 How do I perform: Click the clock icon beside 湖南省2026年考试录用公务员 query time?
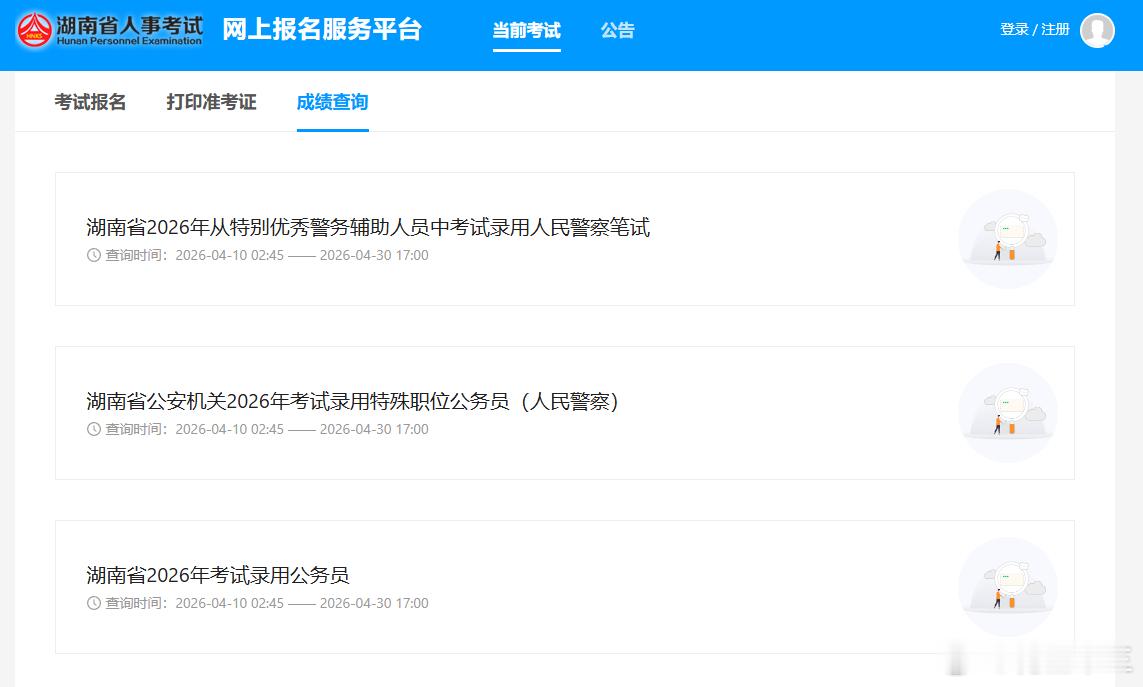pyautogui.click(x=92, y=603)
